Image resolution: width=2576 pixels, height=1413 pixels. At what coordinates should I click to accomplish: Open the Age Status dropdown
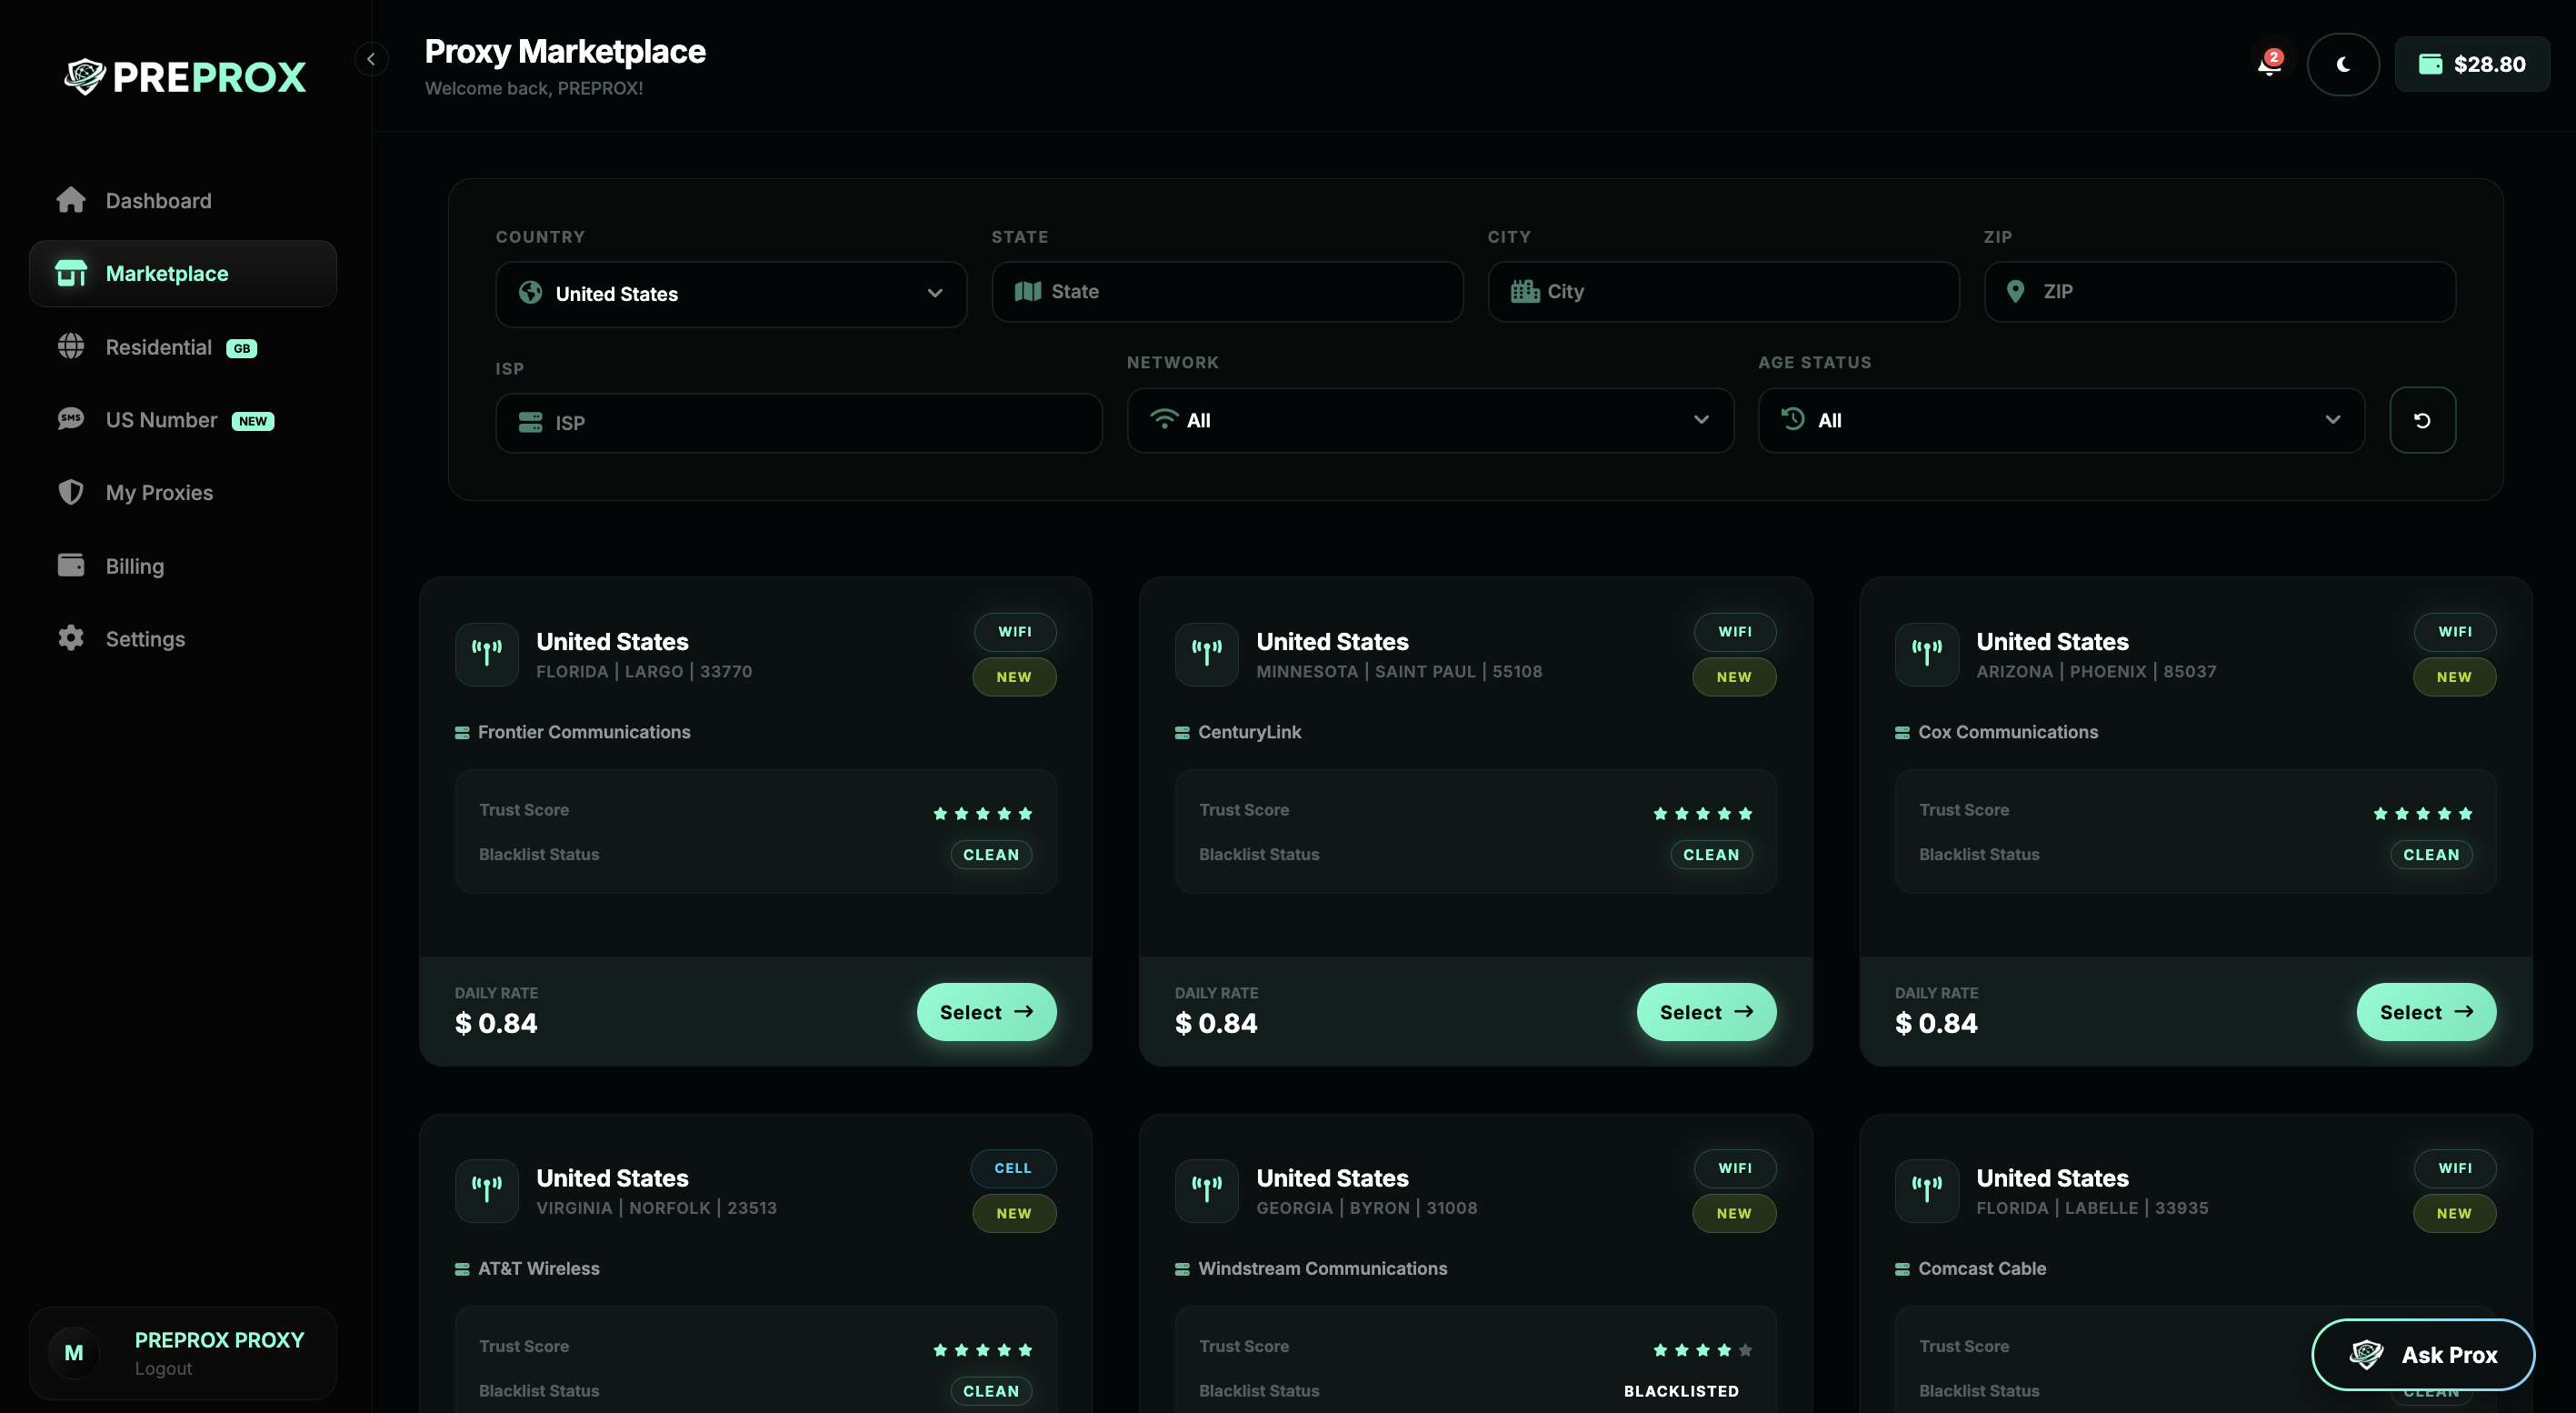click(x=2060, y=420)
